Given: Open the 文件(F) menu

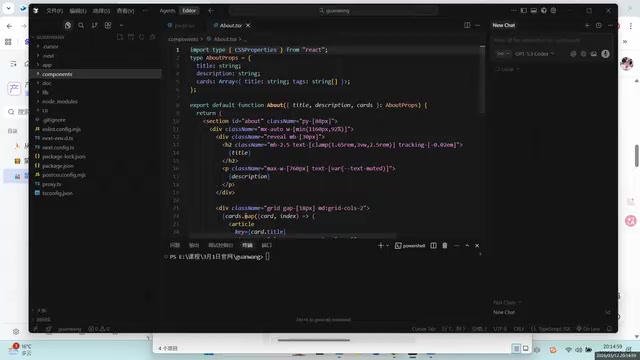Looking at the screenshot, I should pyautogui.click(x=54, y=11).
